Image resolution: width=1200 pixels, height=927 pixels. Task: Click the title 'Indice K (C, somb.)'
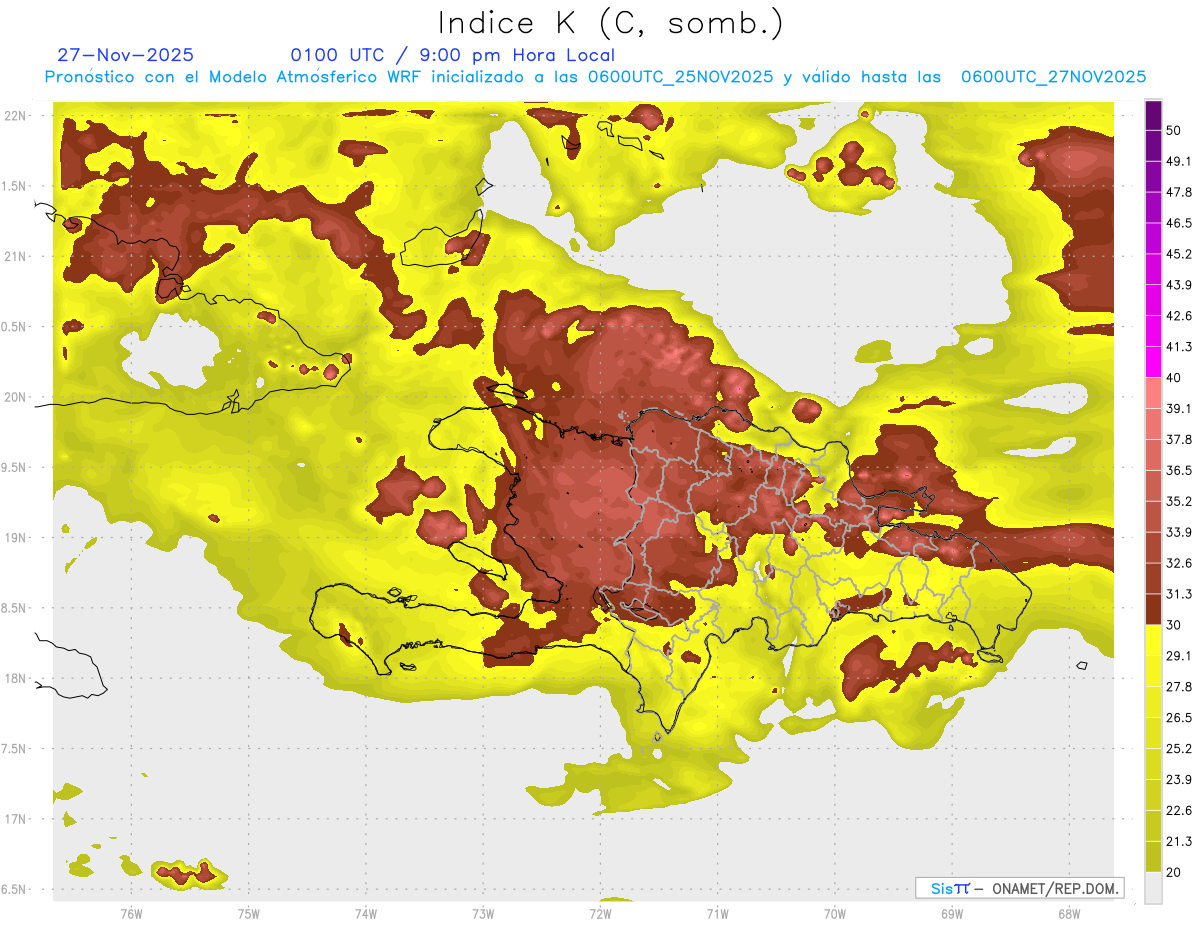pyautogui.click(x=611, y=23)
